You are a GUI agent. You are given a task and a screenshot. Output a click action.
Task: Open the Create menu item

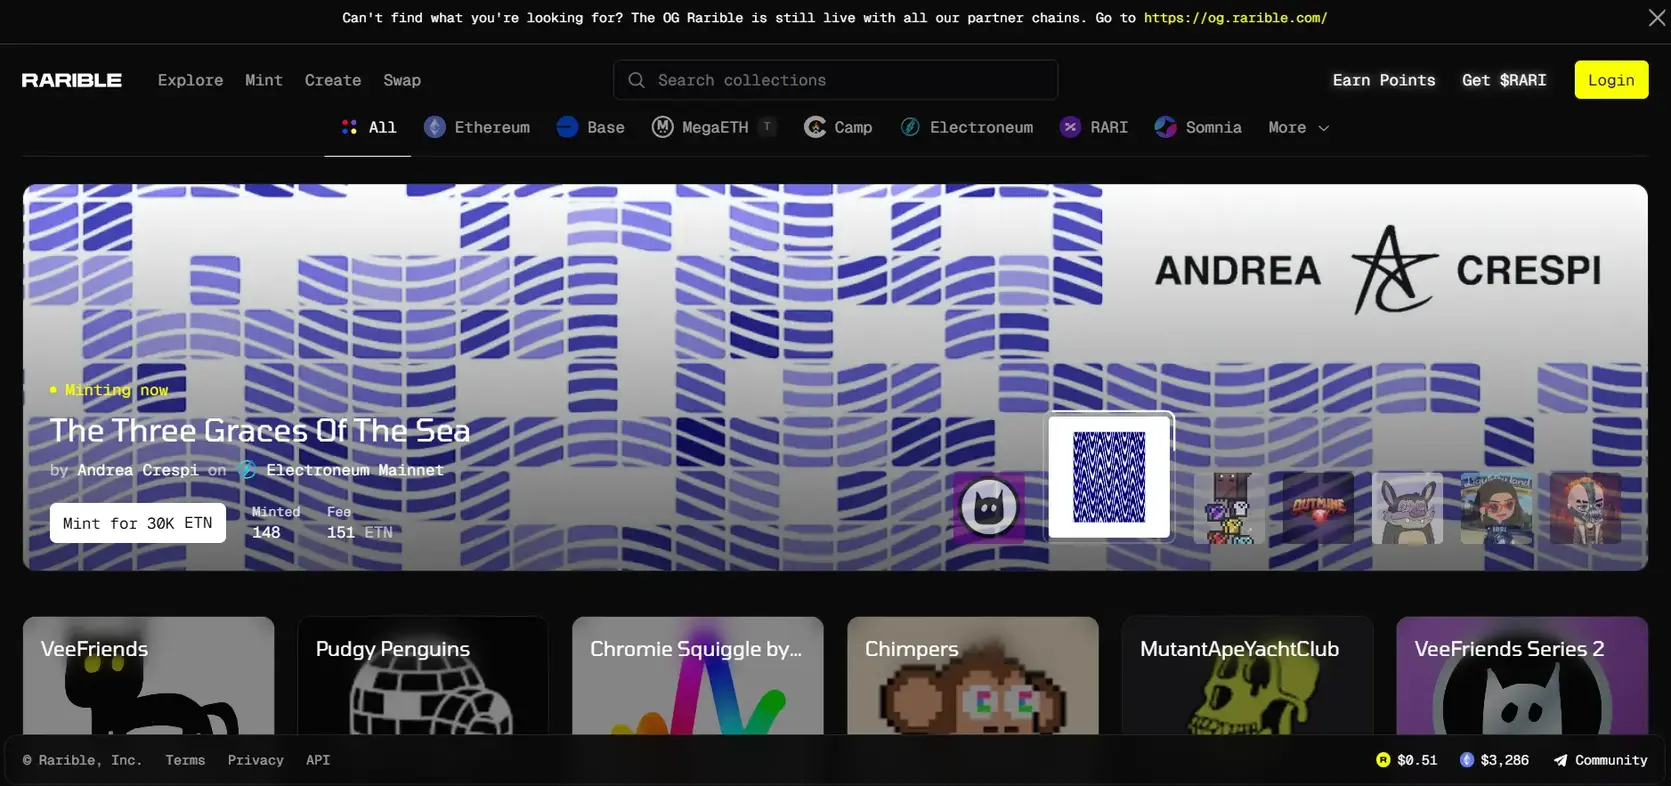pyautogui.click(x=333, y=80)
